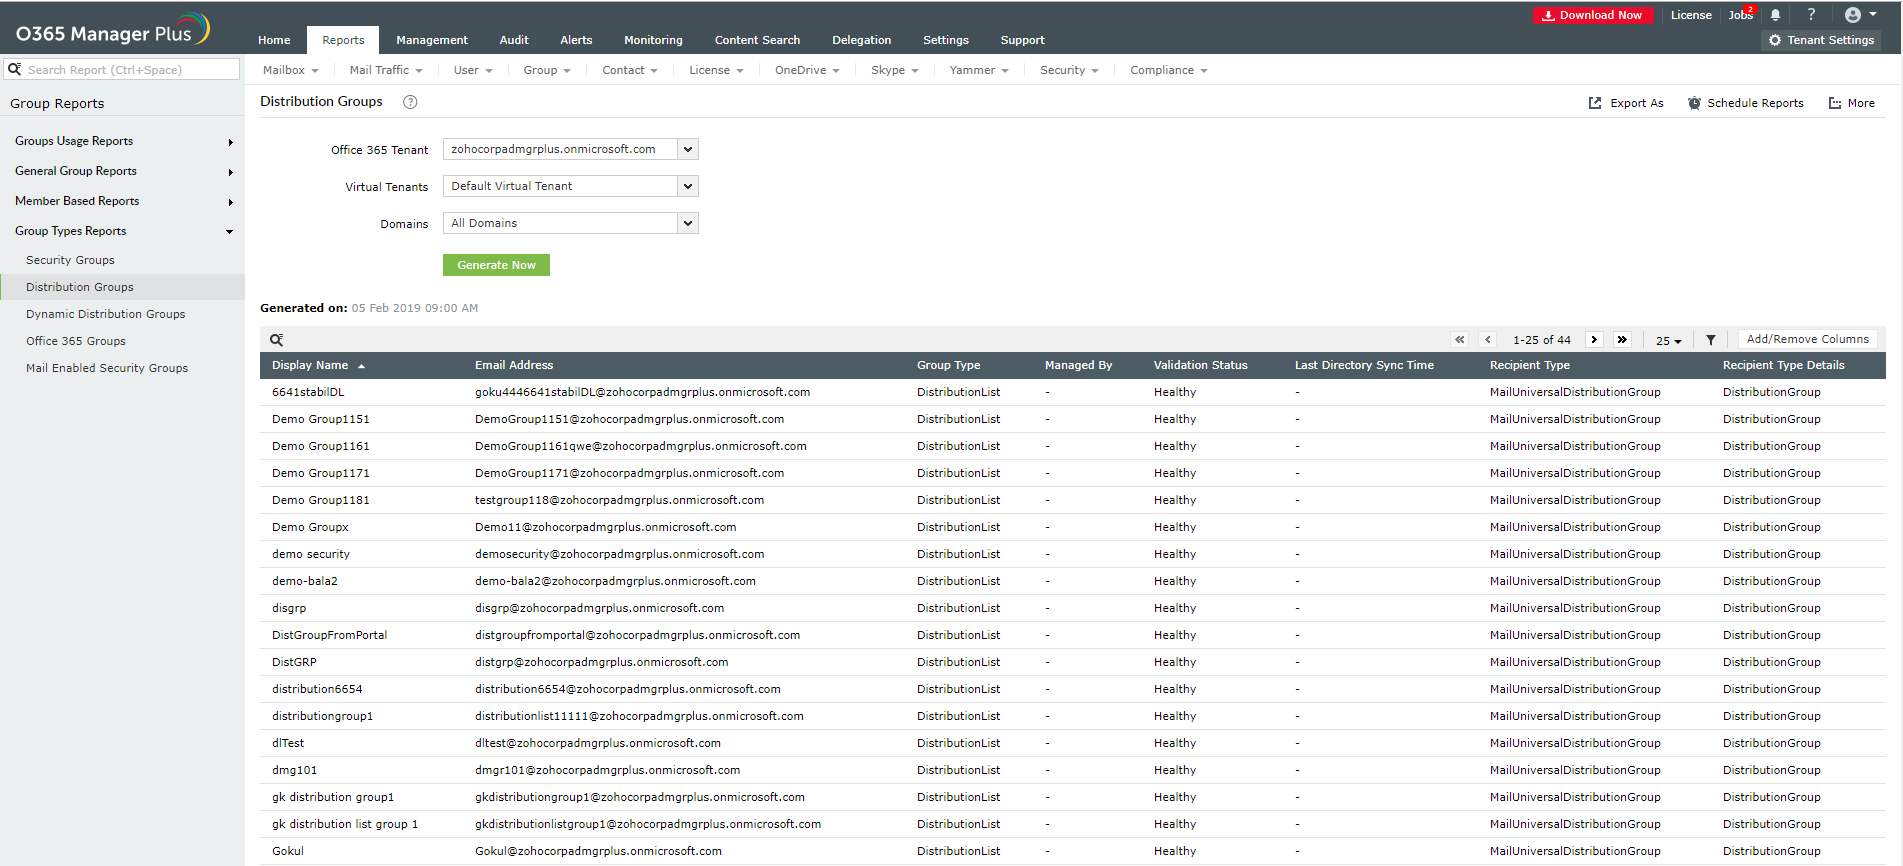1903x866 pixels.
Task: Open the License reports dropdown
Action: (x=716, y=70)
